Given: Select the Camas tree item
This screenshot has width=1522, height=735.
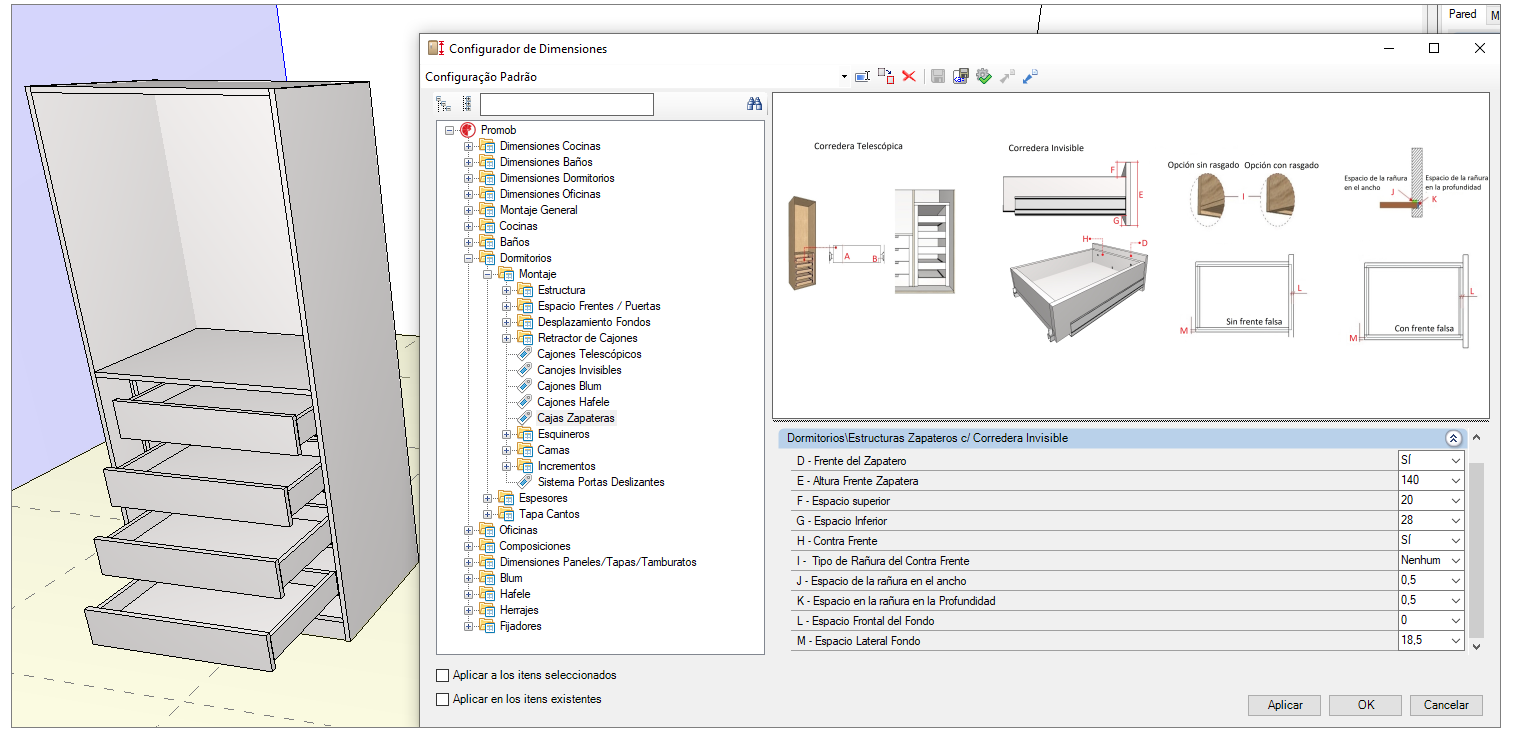Looking at the screenshot, I should (553, 450).
